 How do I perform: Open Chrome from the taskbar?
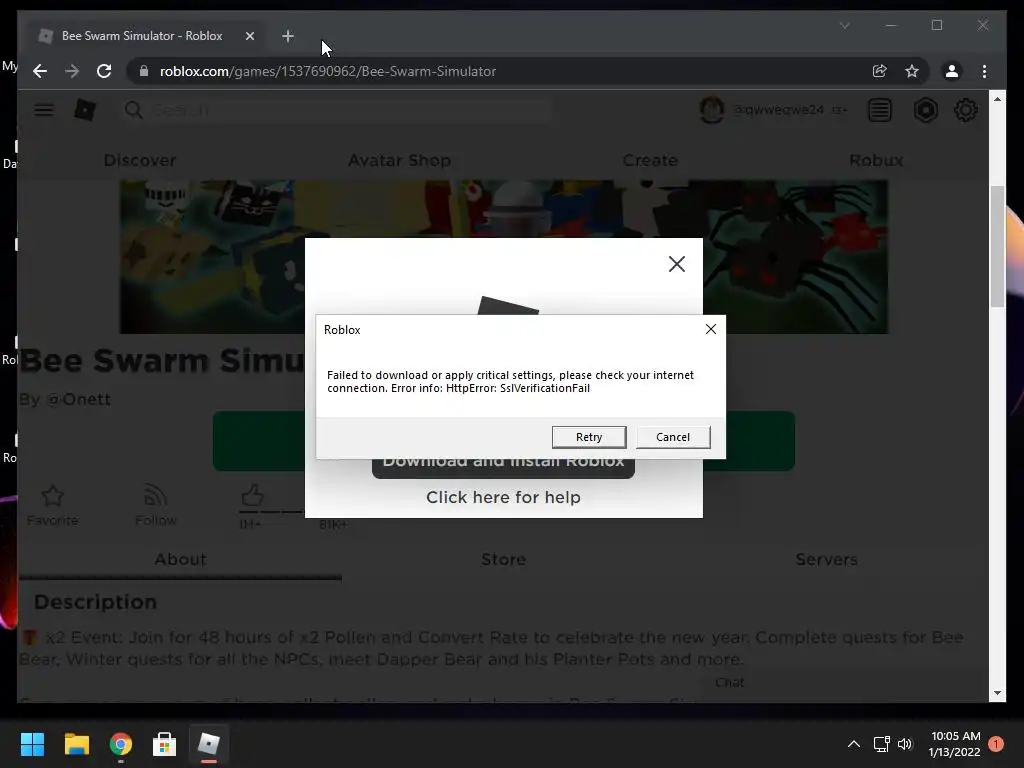click(x=121, y=744)
